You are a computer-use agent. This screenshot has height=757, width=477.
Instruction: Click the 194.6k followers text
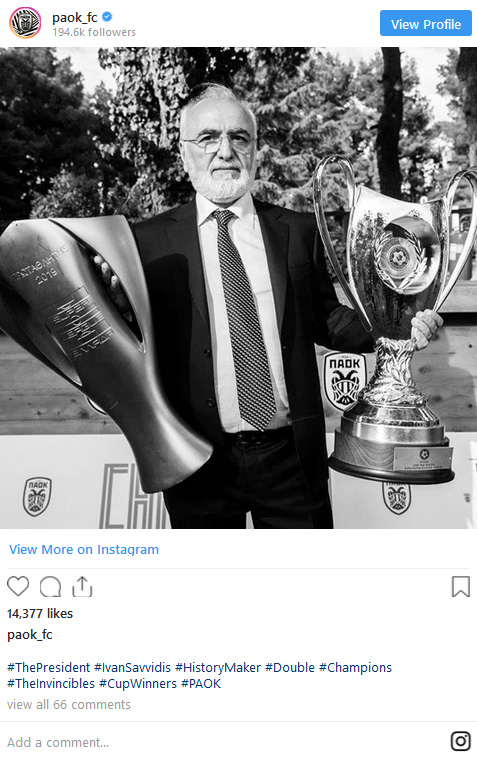(x=94, y=32)
